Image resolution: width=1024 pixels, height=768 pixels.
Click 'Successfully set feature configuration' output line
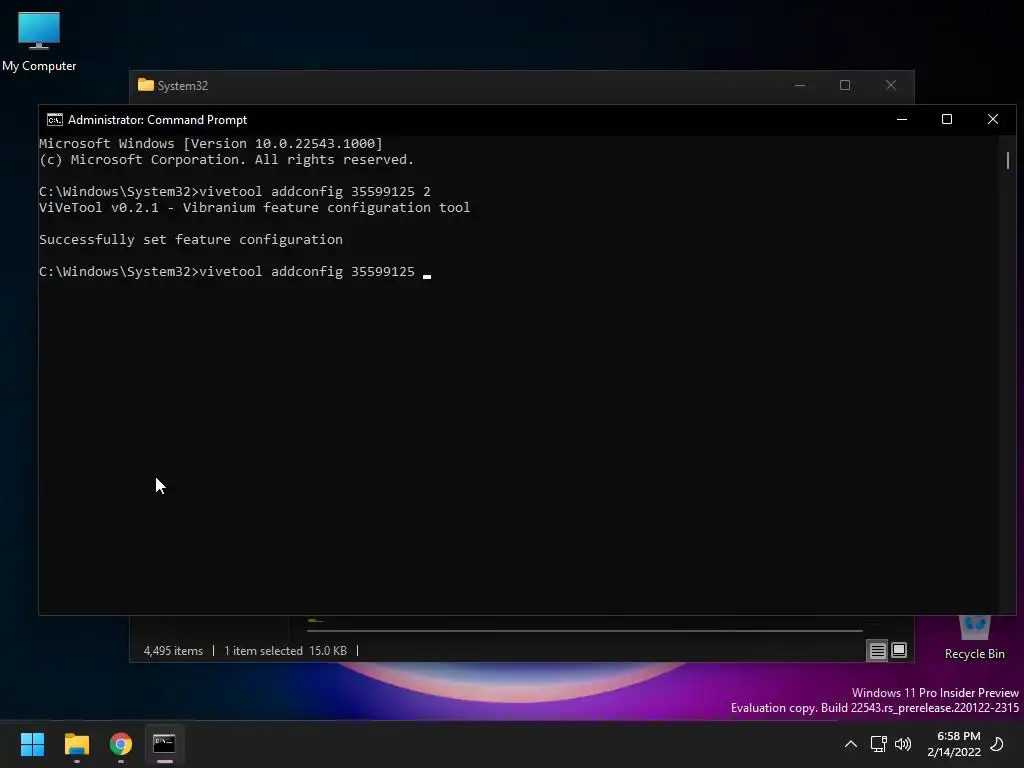(191, 240)
